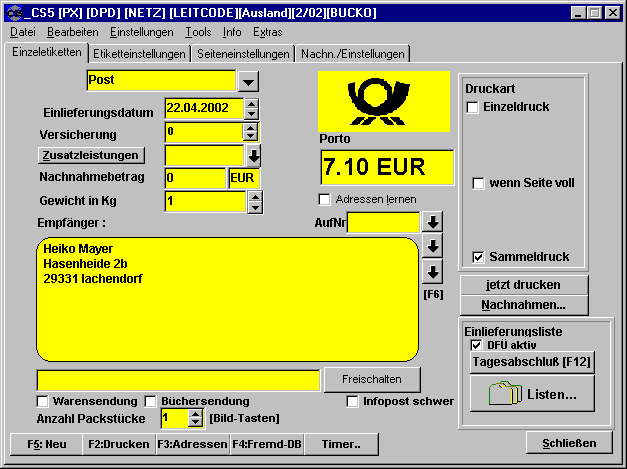
Task: Click the Freischalten button
Action: point(372,379)
